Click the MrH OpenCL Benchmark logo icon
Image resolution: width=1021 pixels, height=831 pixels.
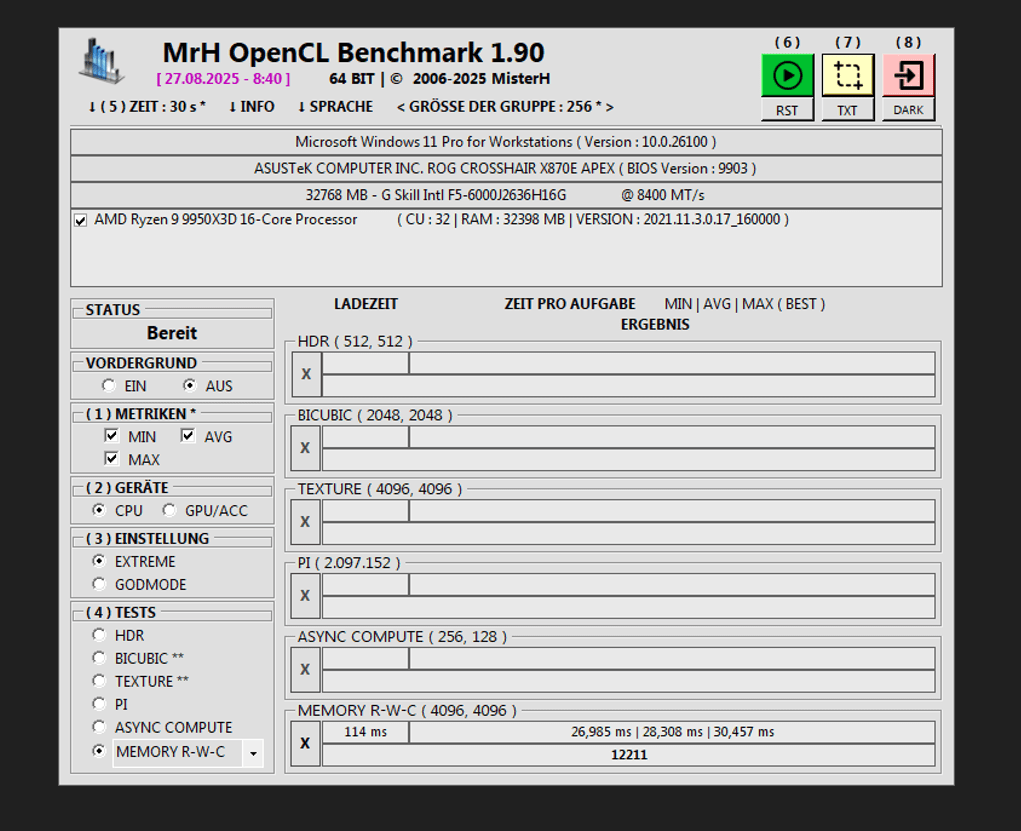click(x=101, y=61)
